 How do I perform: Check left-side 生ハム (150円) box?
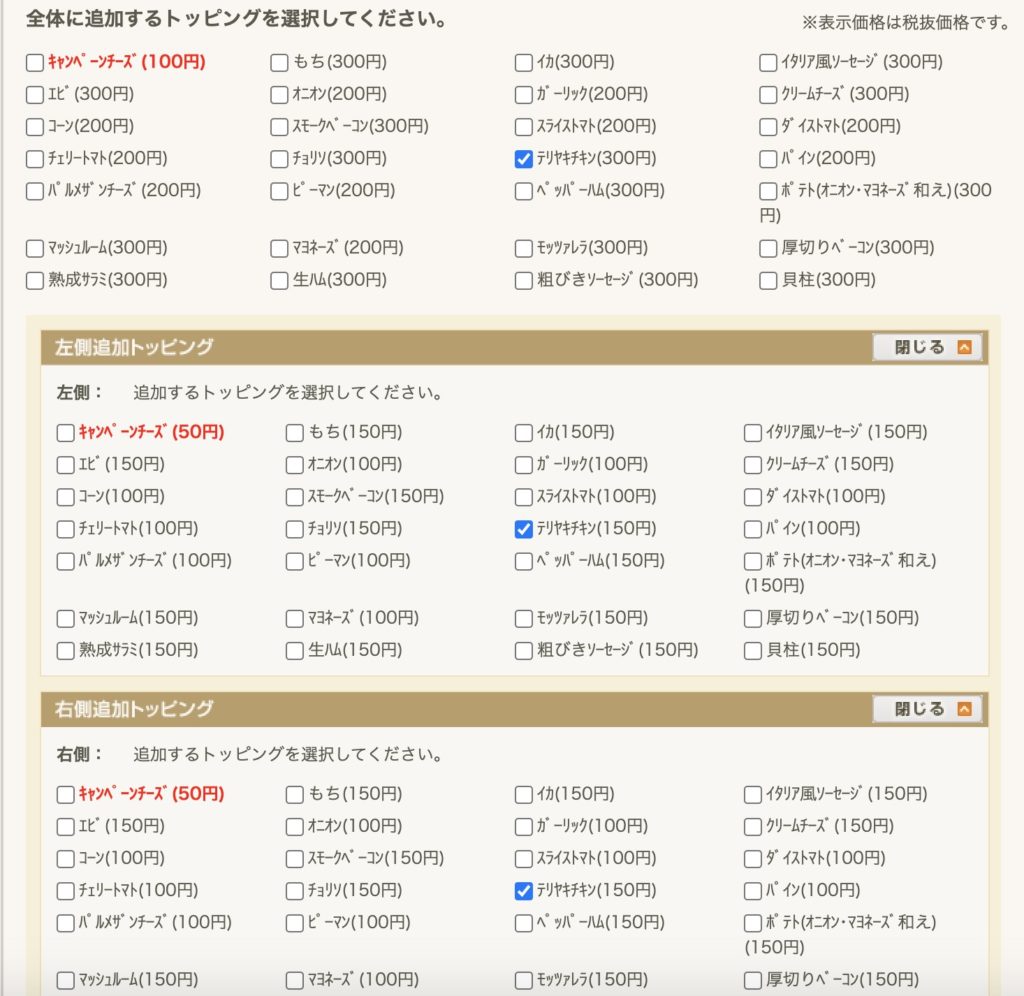coord(294,651)
